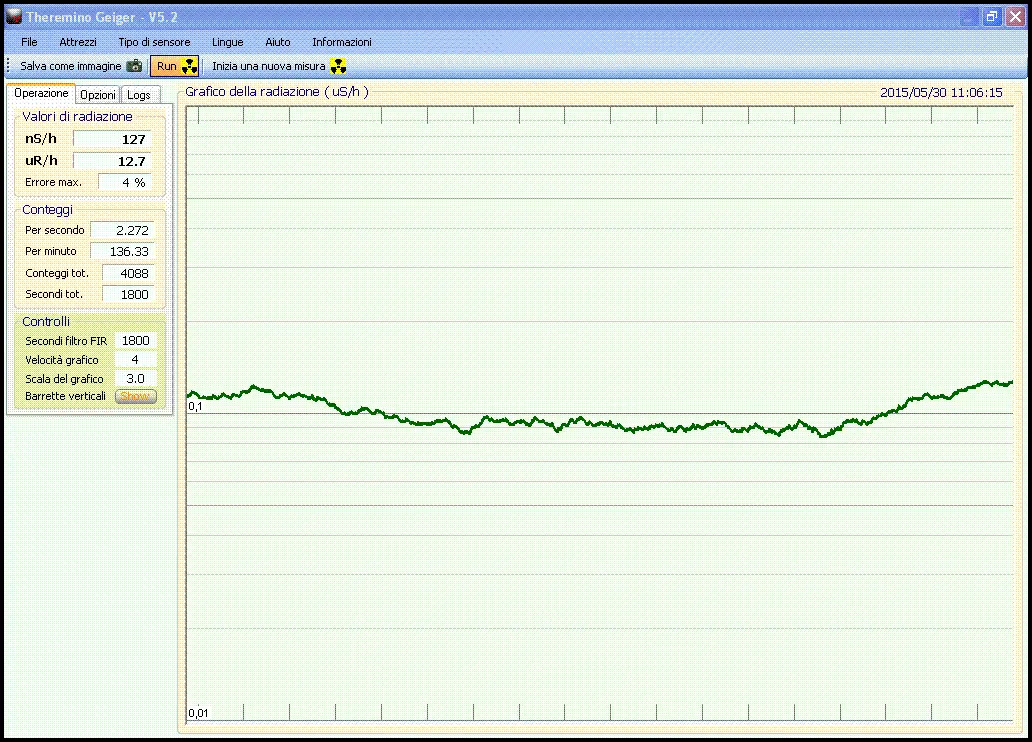Click the Inizia una nuova misura label
This screenshot has width=1032, height=742.
click(x=268, y=66)
